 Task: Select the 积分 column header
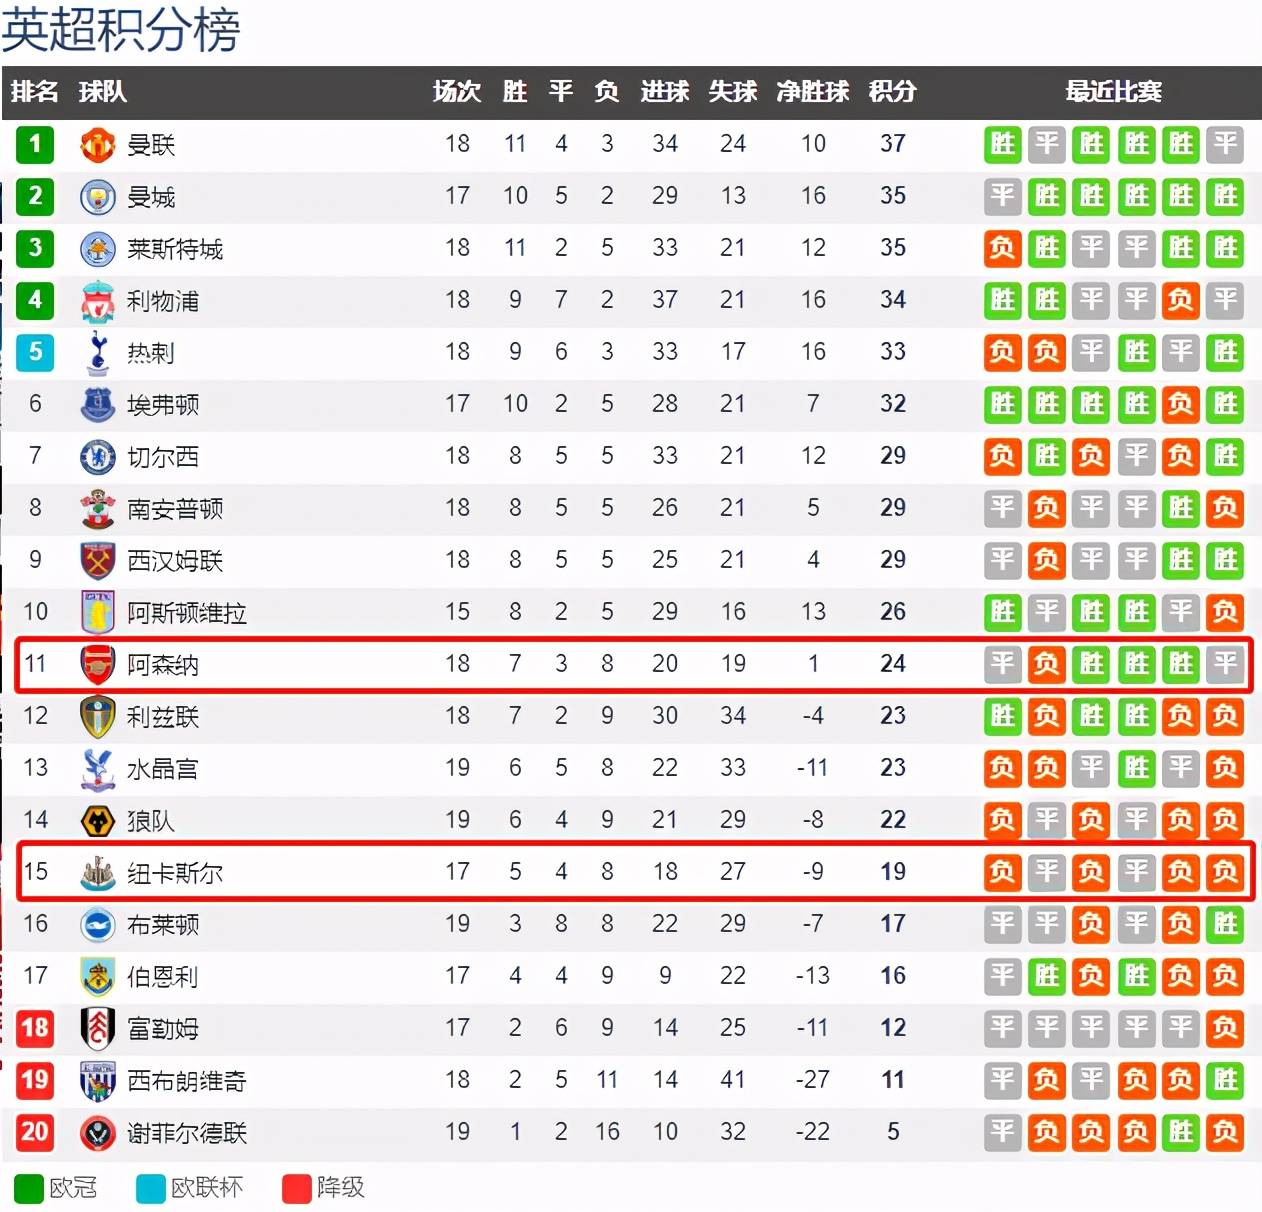click(x=892, y=92)
